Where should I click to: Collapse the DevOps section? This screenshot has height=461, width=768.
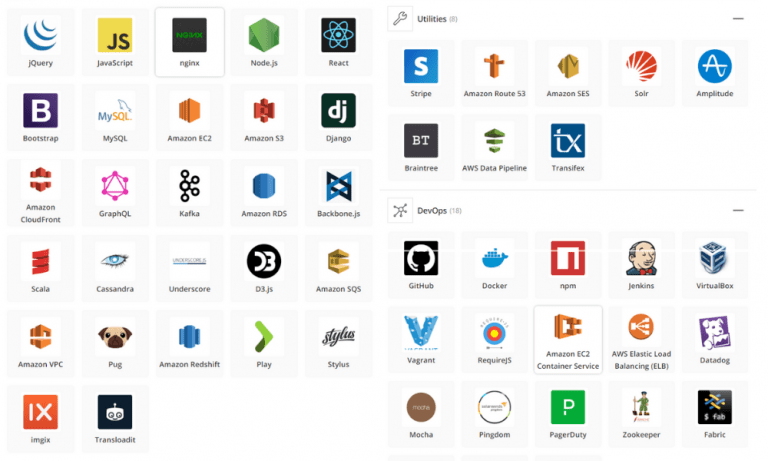click(x=738, y=211)
